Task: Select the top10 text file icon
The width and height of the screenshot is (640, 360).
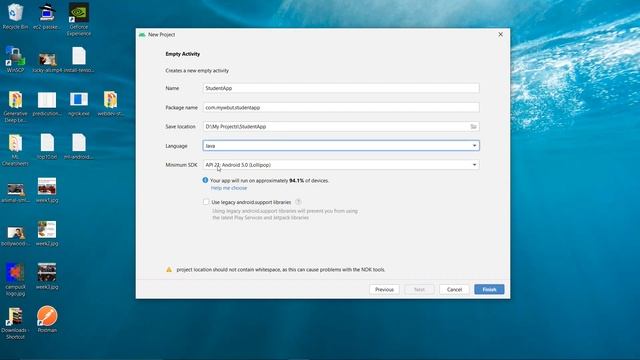Action: tap(47, 143)
